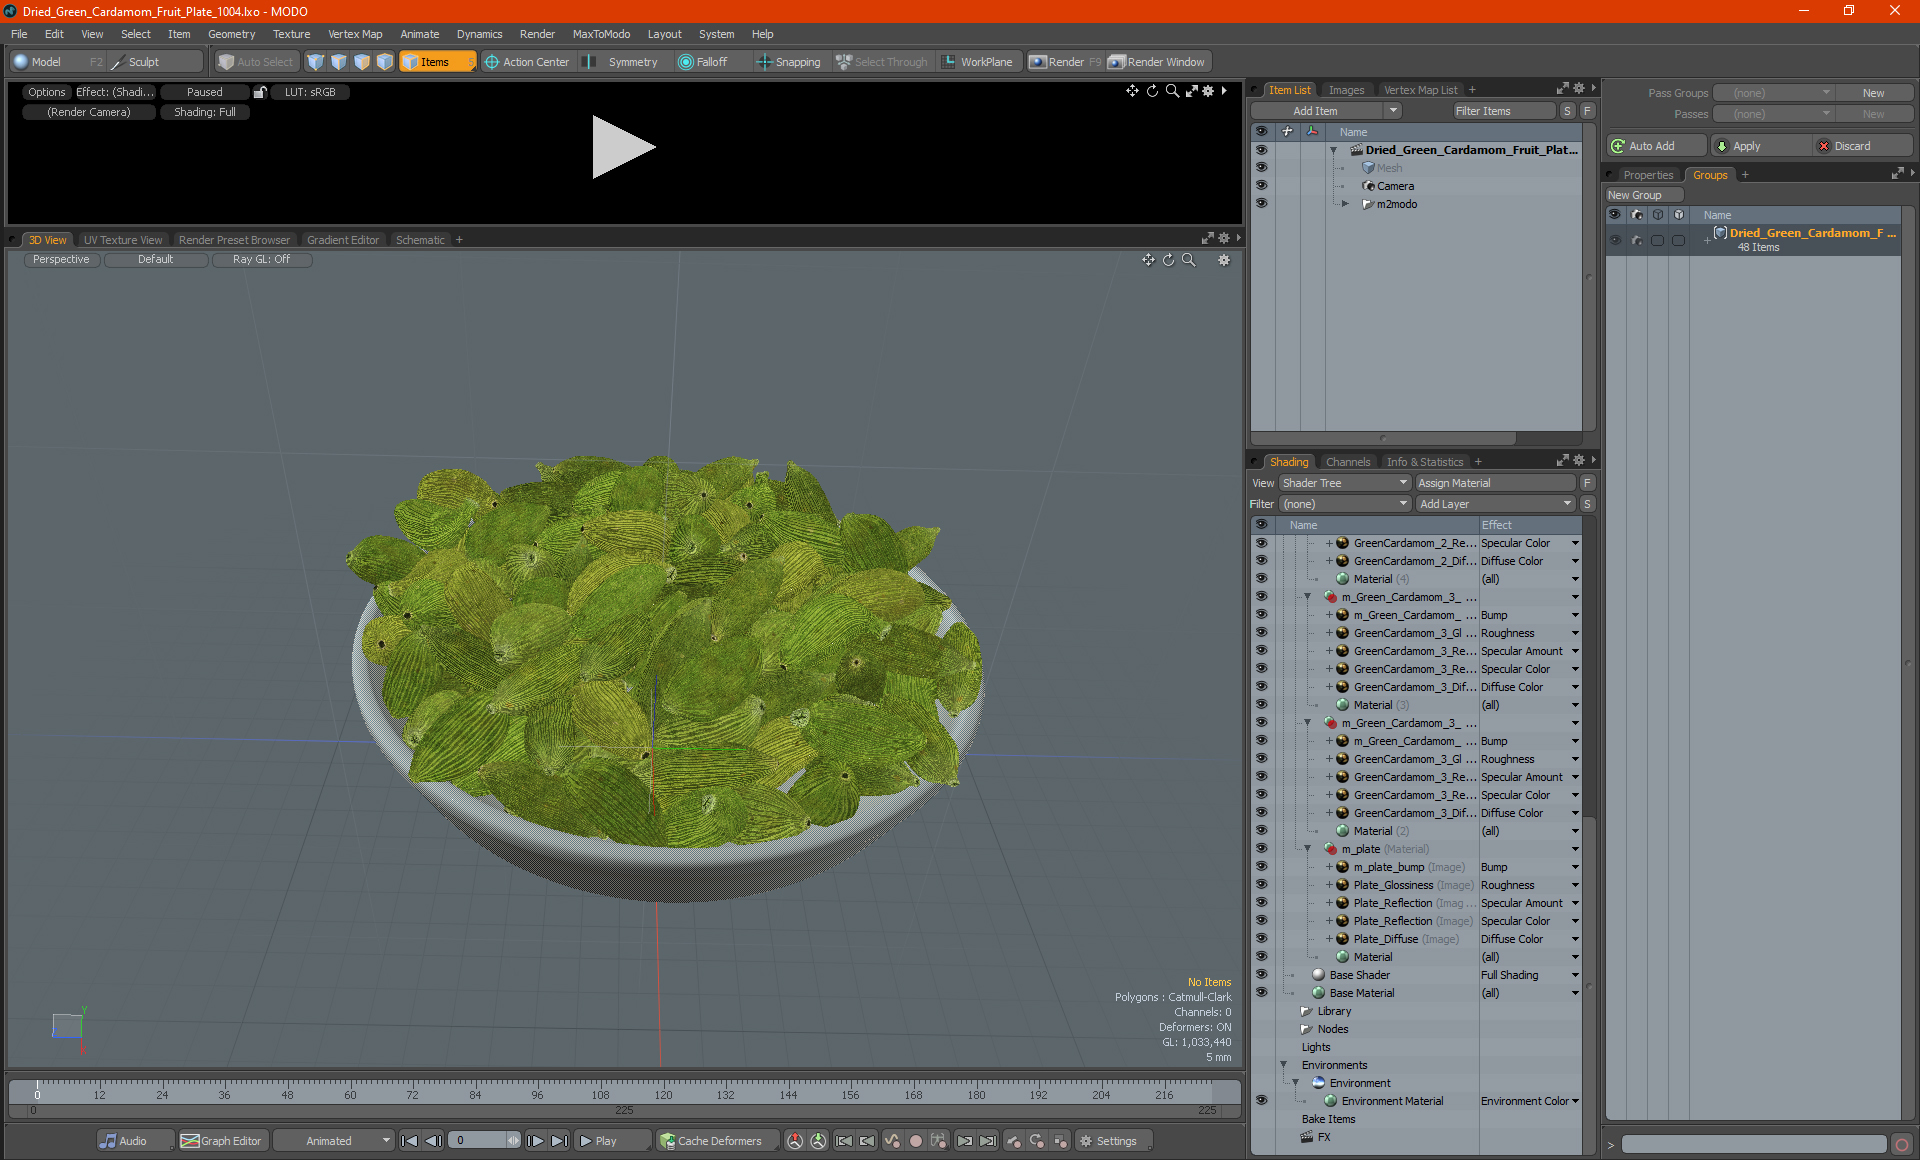The image size is (1920, 1160).
Task: Click the Assign Material button
Action: 1496,483
